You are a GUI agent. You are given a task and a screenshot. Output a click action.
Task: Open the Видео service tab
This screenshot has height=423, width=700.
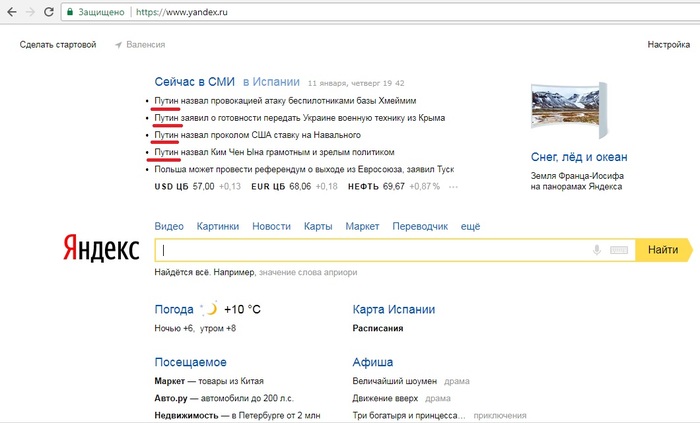point(169,226)
